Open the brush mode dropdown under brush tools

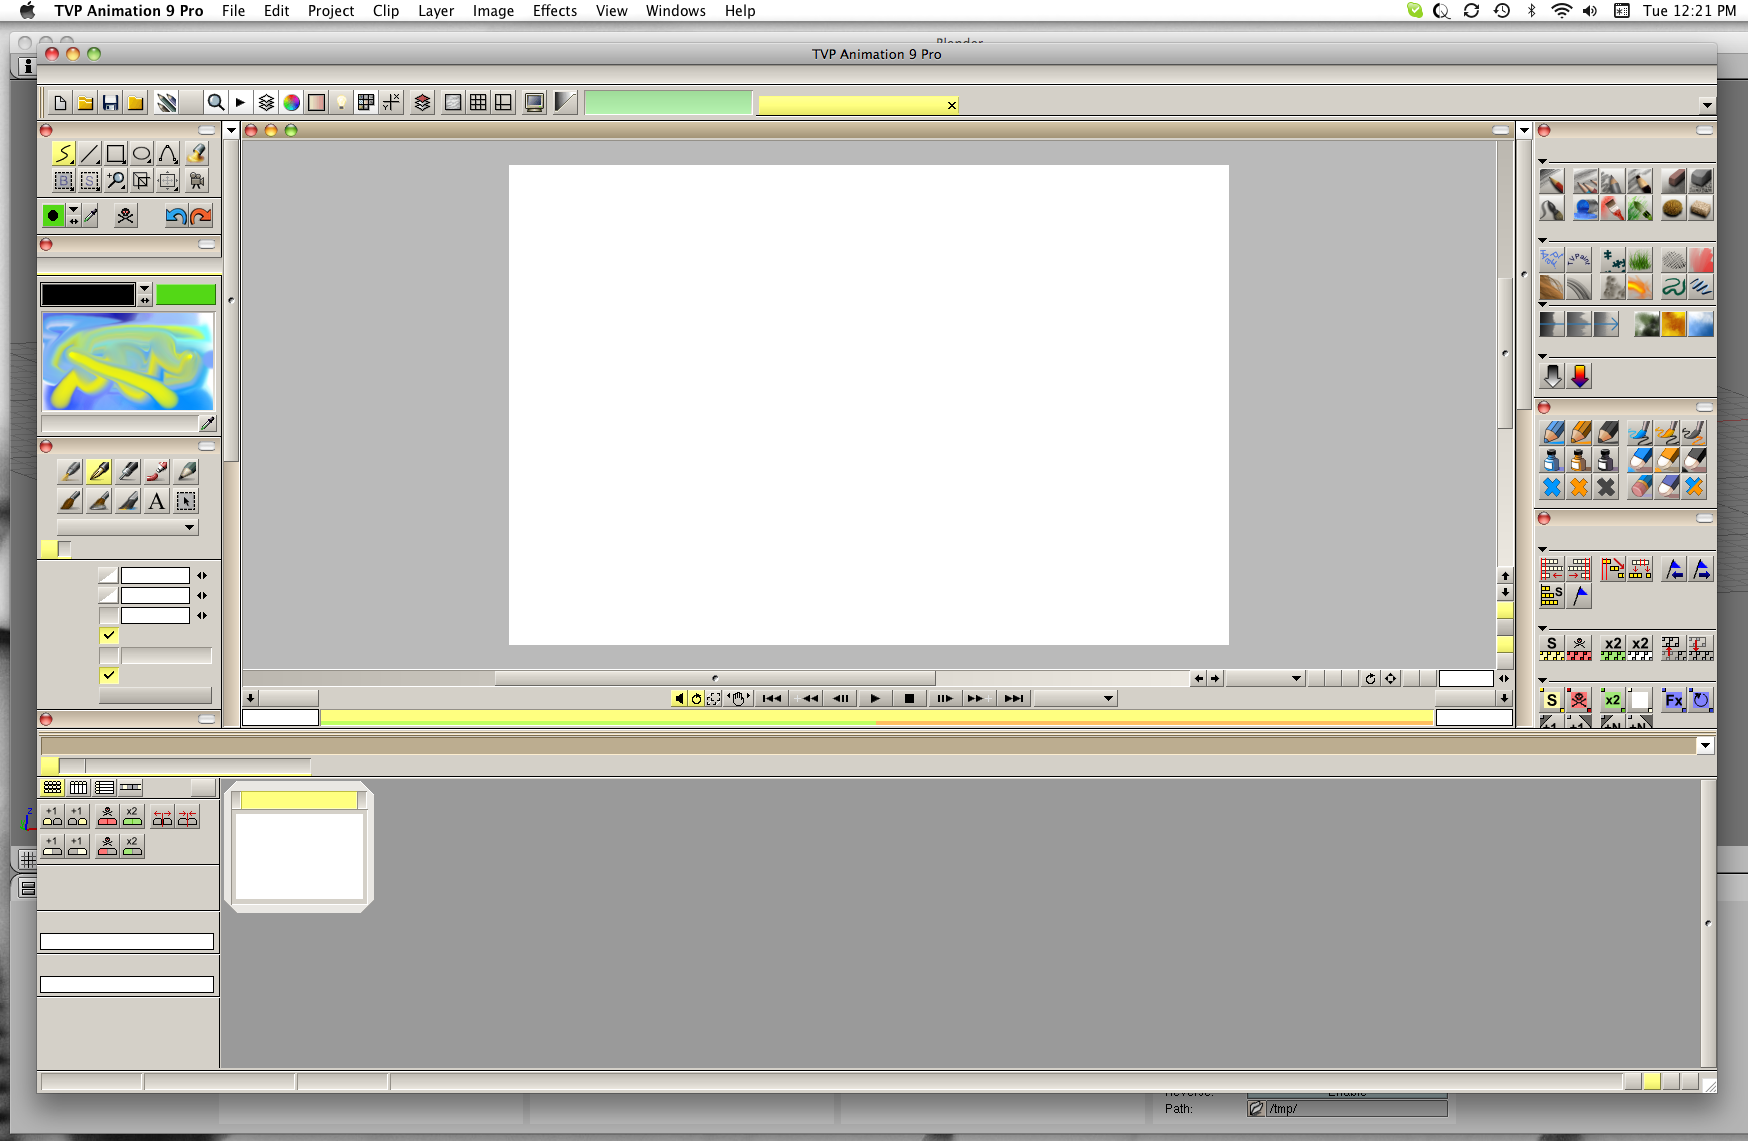127,527
